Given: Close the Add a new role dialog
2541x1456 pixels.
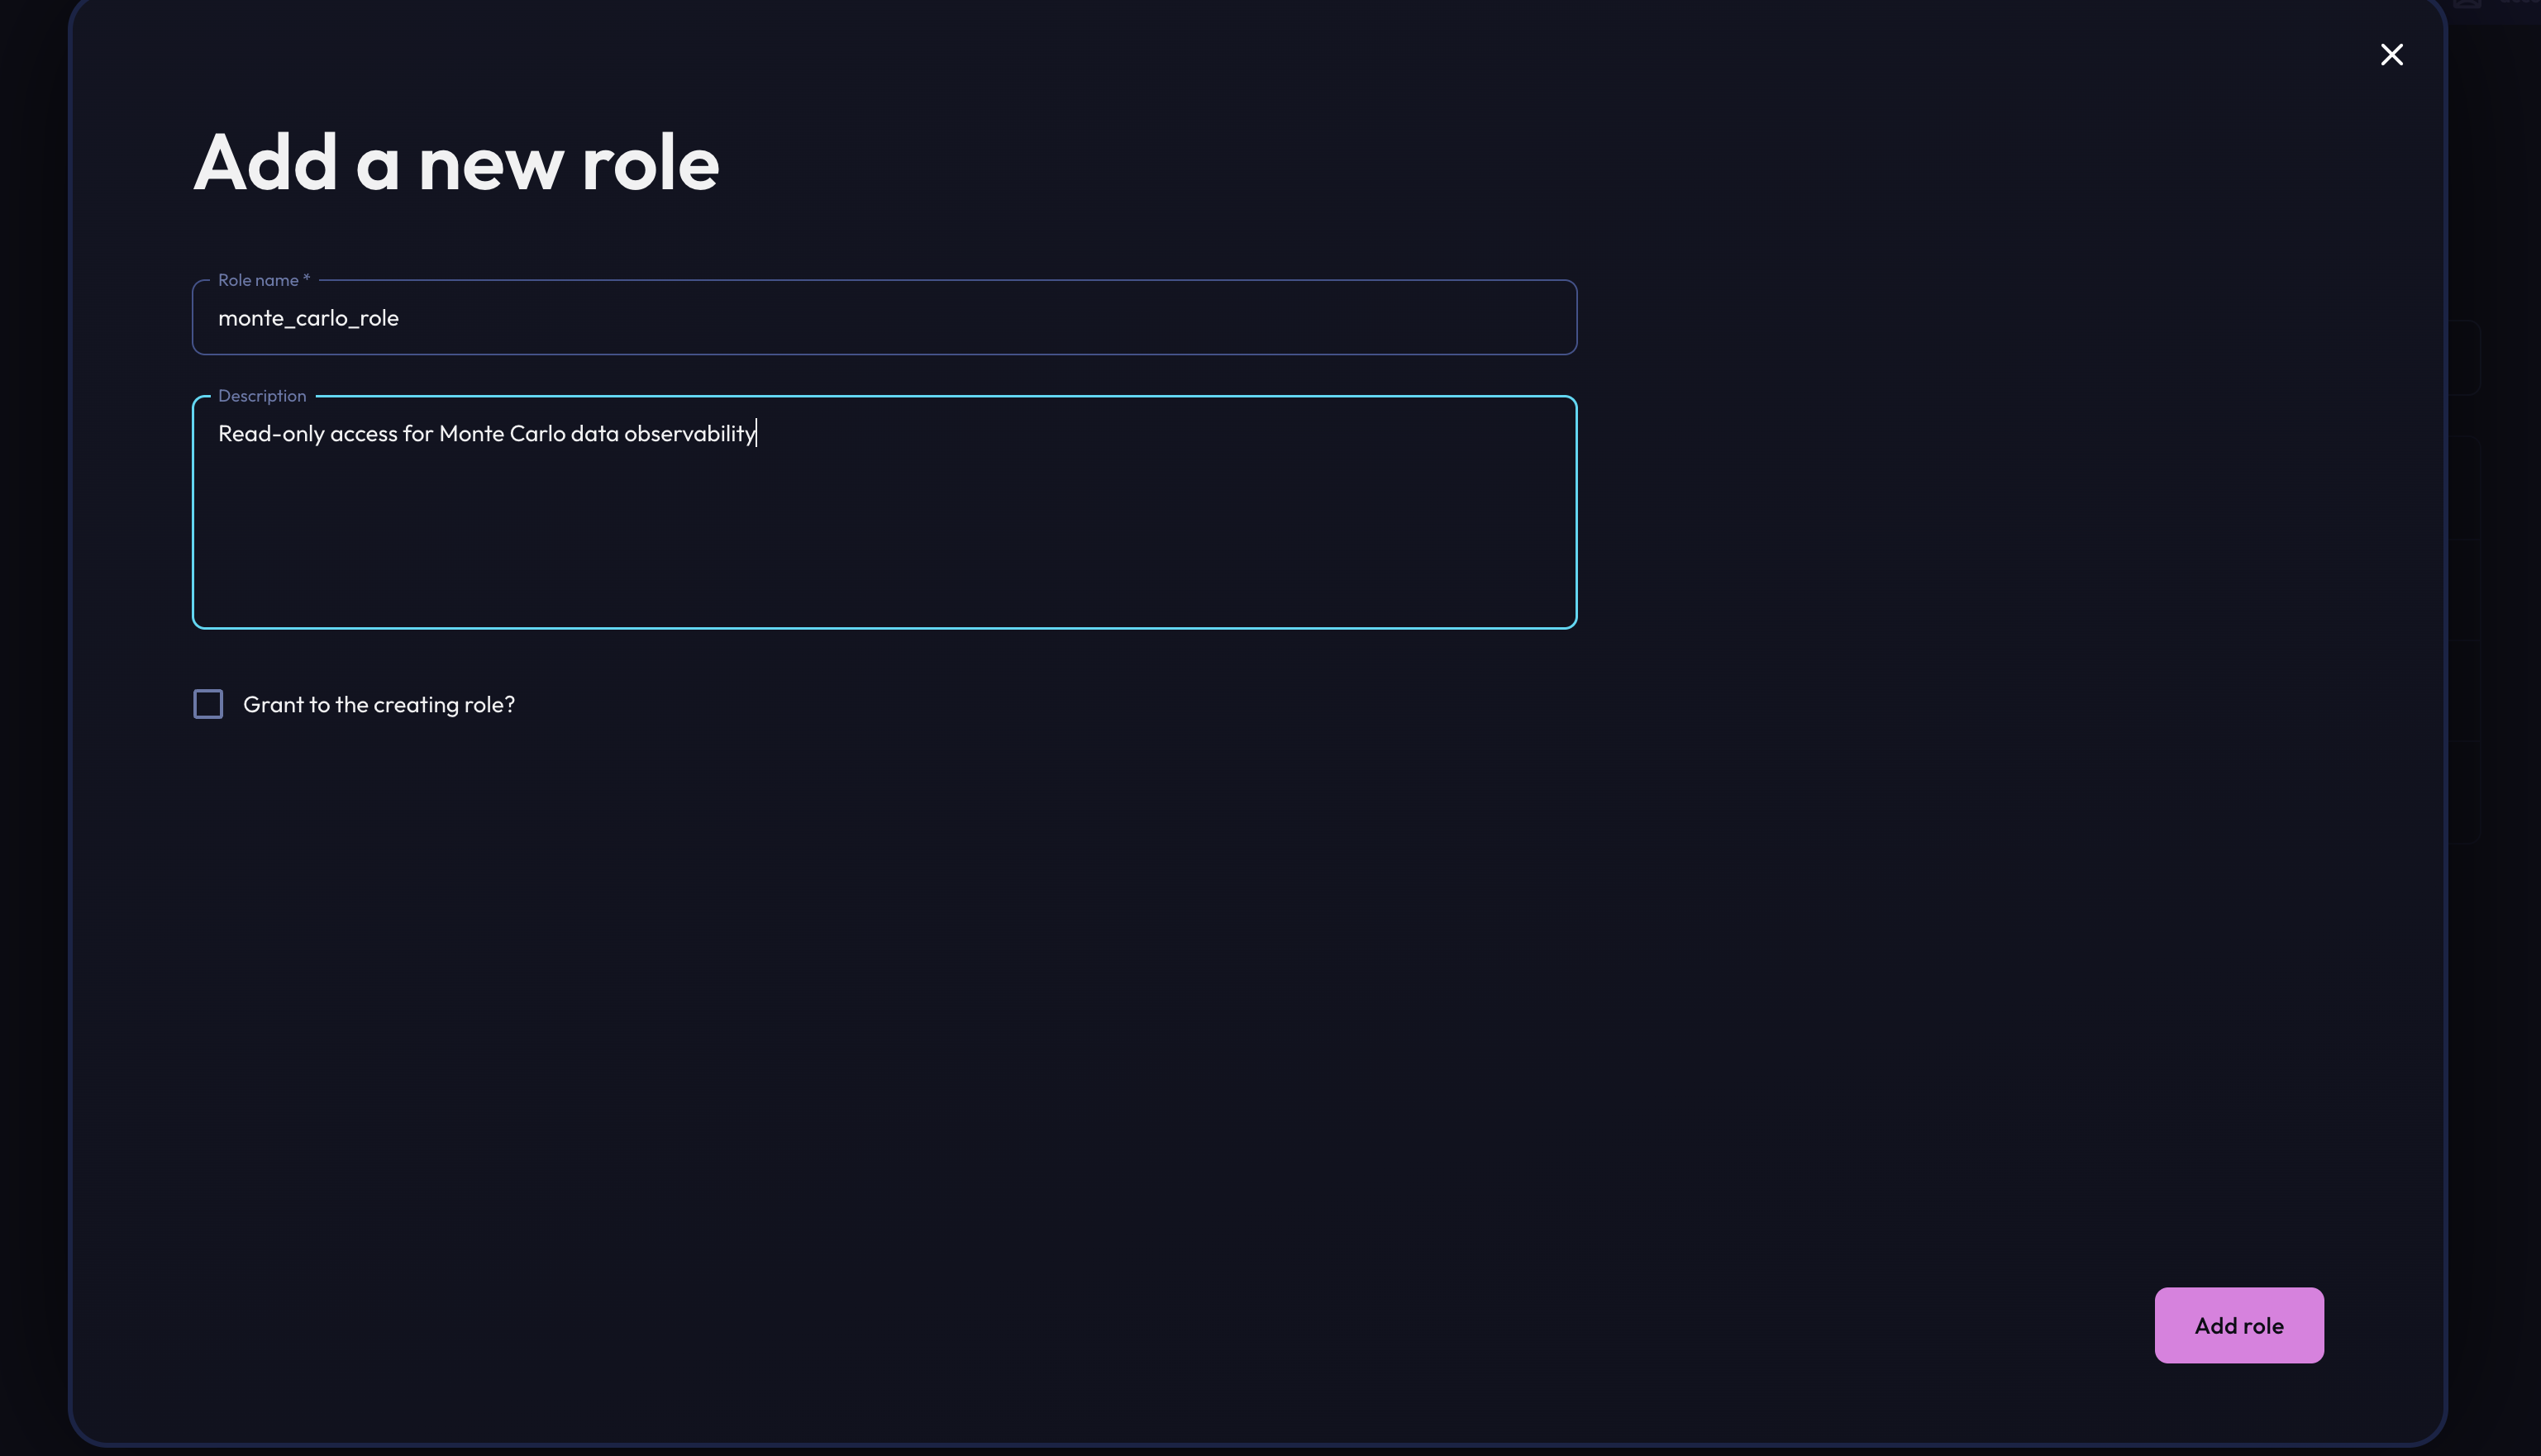Looking at the screenshot, I should point(2391,54).
